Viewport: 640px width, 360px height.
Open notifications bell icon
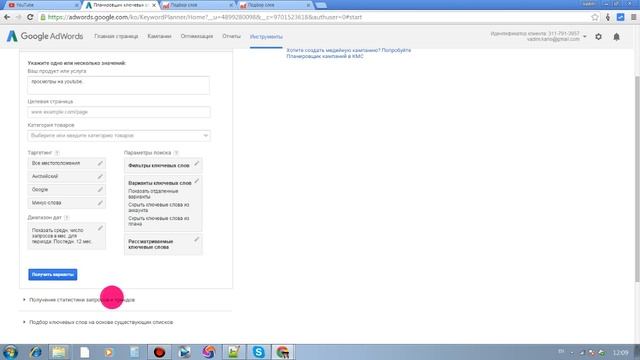click(x=616, y=37)
